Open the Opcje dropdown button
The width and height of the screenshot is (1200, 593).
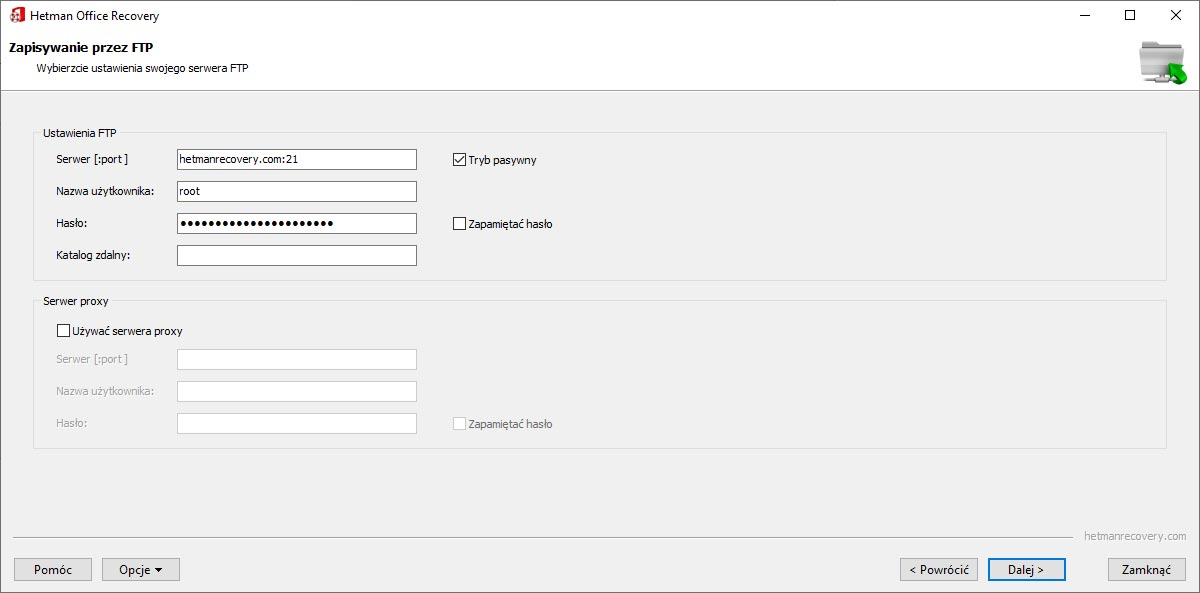pos(141,569)
